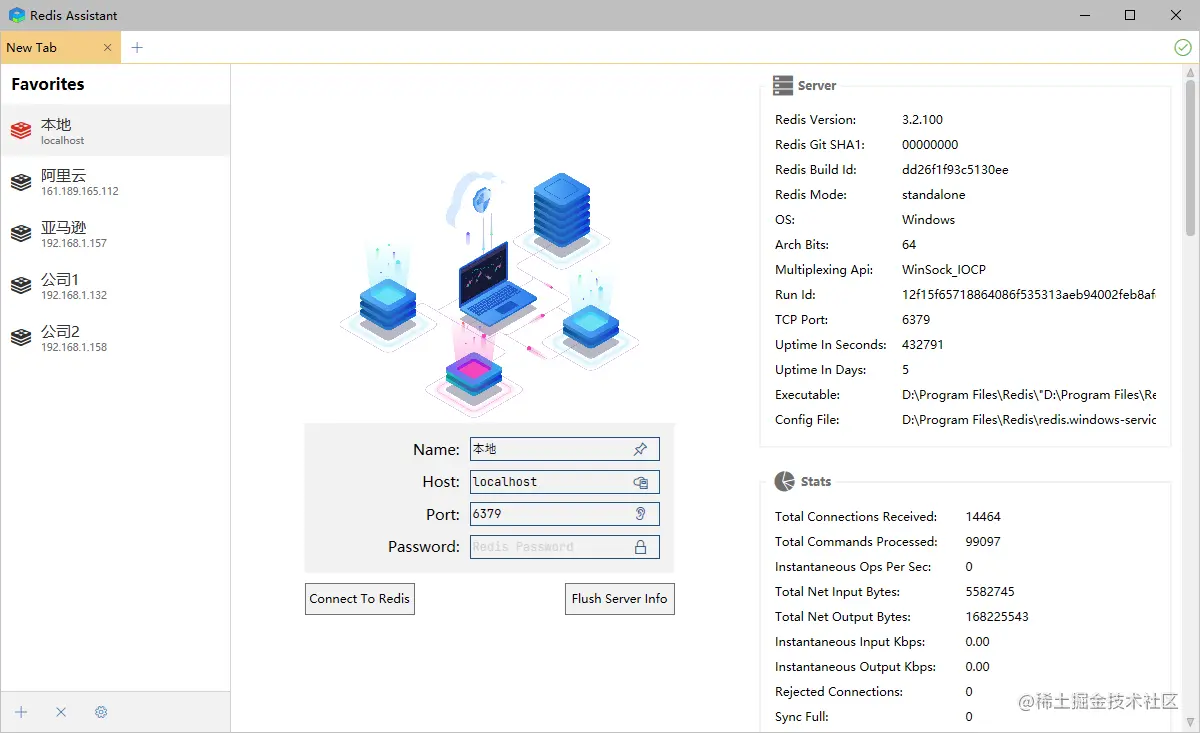Select the 公司2 favorite connection
This screenshot has width=1200, height=733.
point(115,338)
